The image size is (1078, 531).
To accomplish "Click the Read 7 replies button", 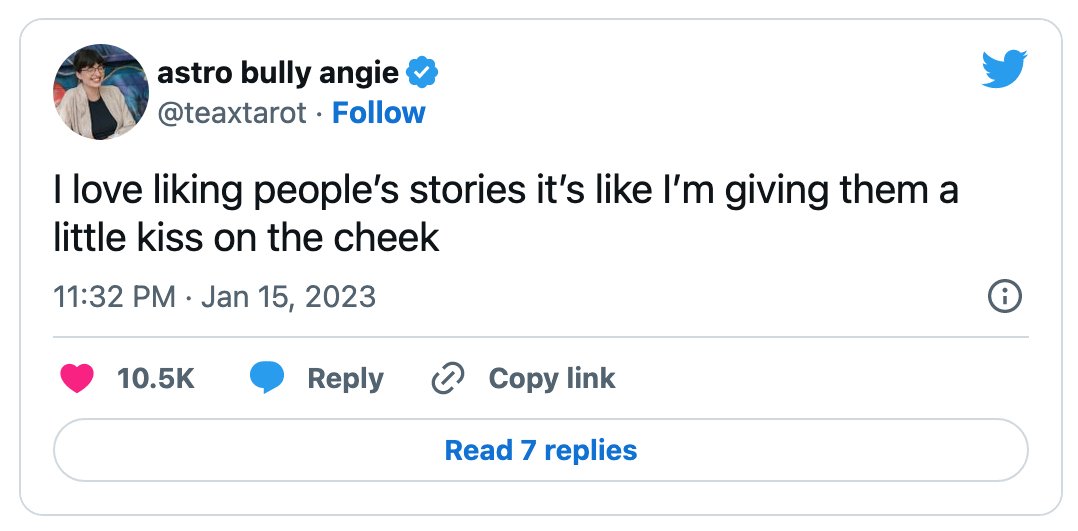I will click(x=540, y=451).
